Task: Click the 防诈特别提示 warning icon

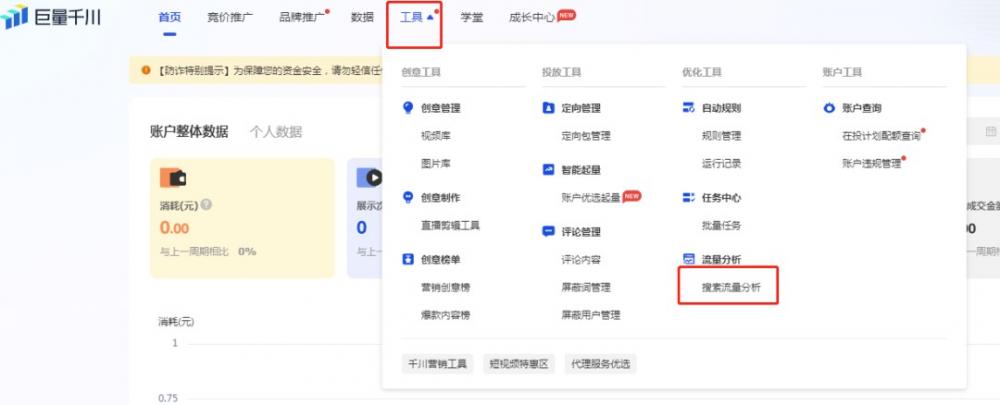Action: [145, 70]
